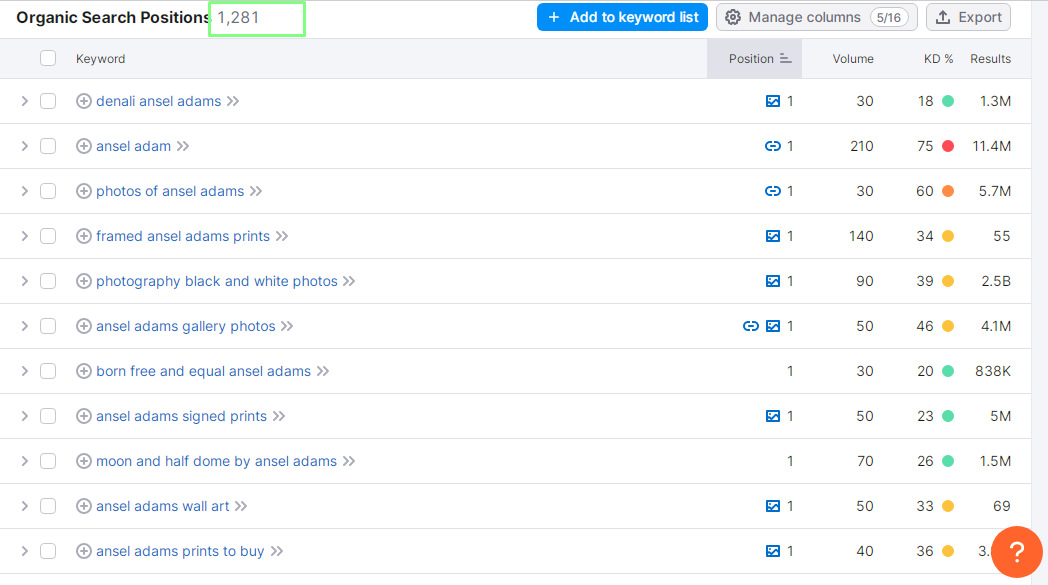Click the image pack icon in the 'framed ansel adams prints' row

pos(773,236)
